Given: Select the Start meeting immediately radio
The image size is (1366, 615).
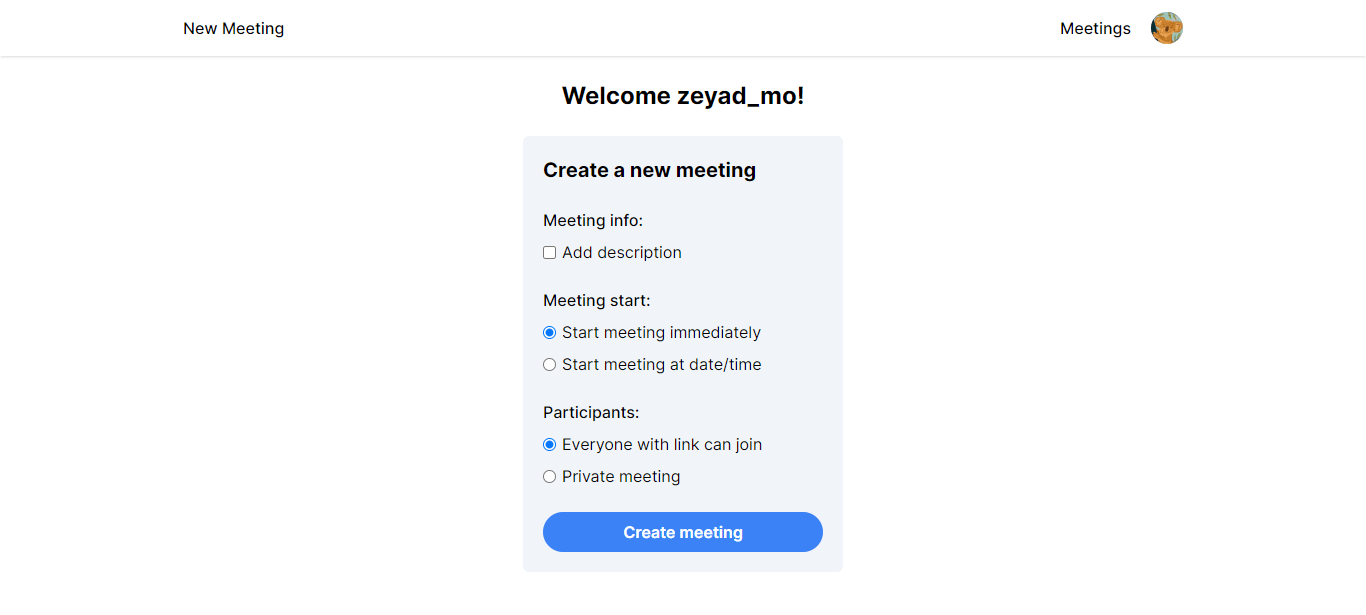Looking at the screenshot, I should pyautogui.click(x=549, y=333).
